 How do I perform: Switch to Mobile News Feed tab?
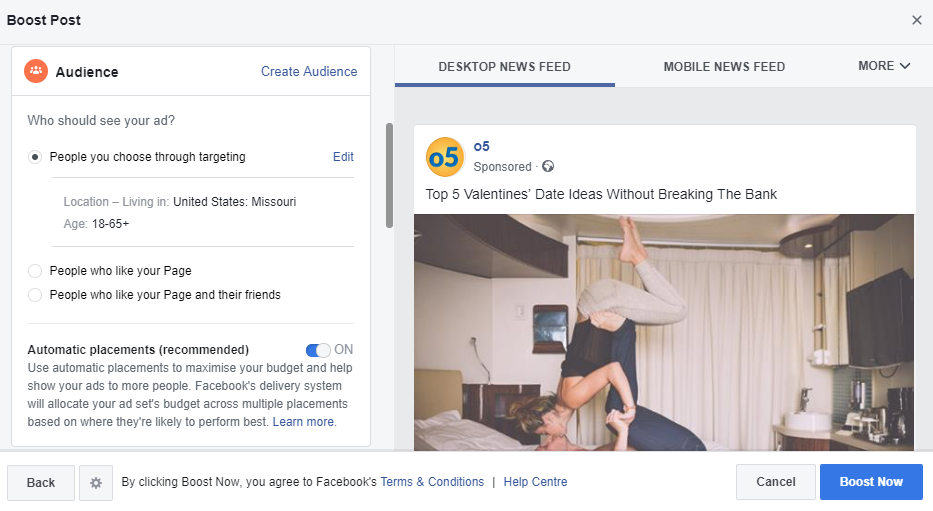[x=724, y=67]
